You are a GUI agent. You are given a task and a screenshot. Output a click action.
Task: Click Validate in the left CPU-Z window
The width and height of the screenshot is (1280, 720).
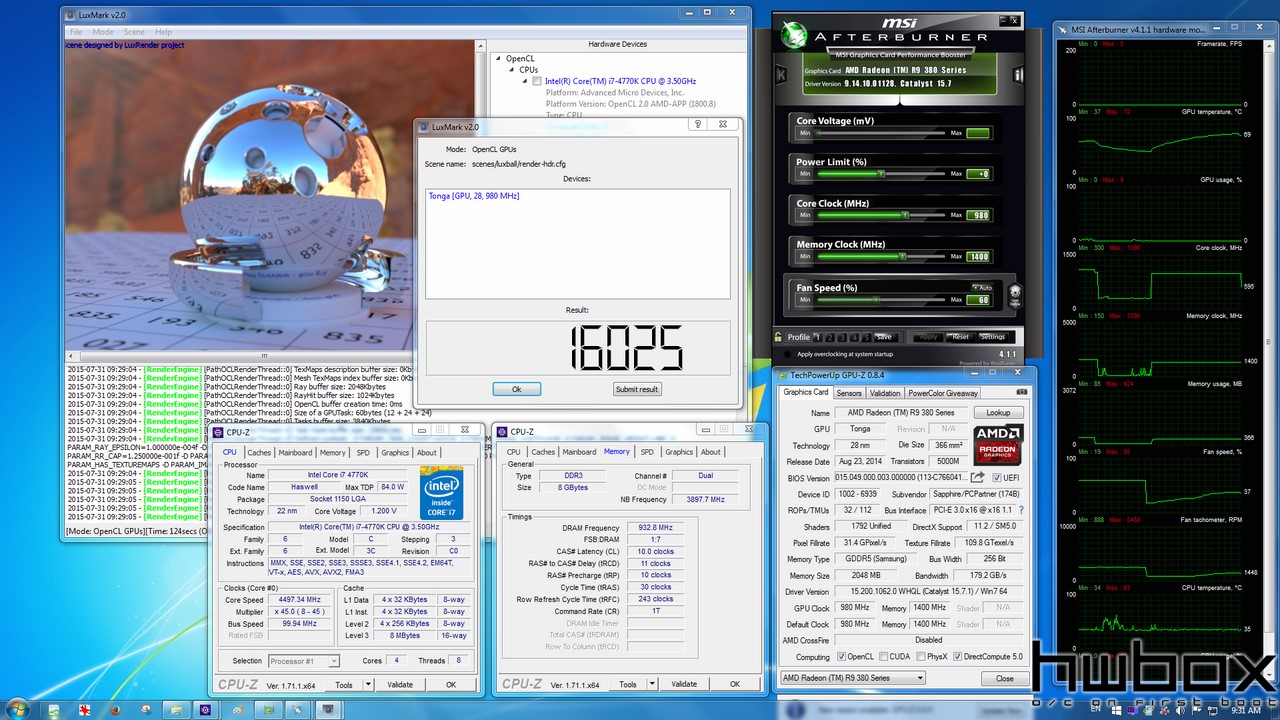coord(400,685)
